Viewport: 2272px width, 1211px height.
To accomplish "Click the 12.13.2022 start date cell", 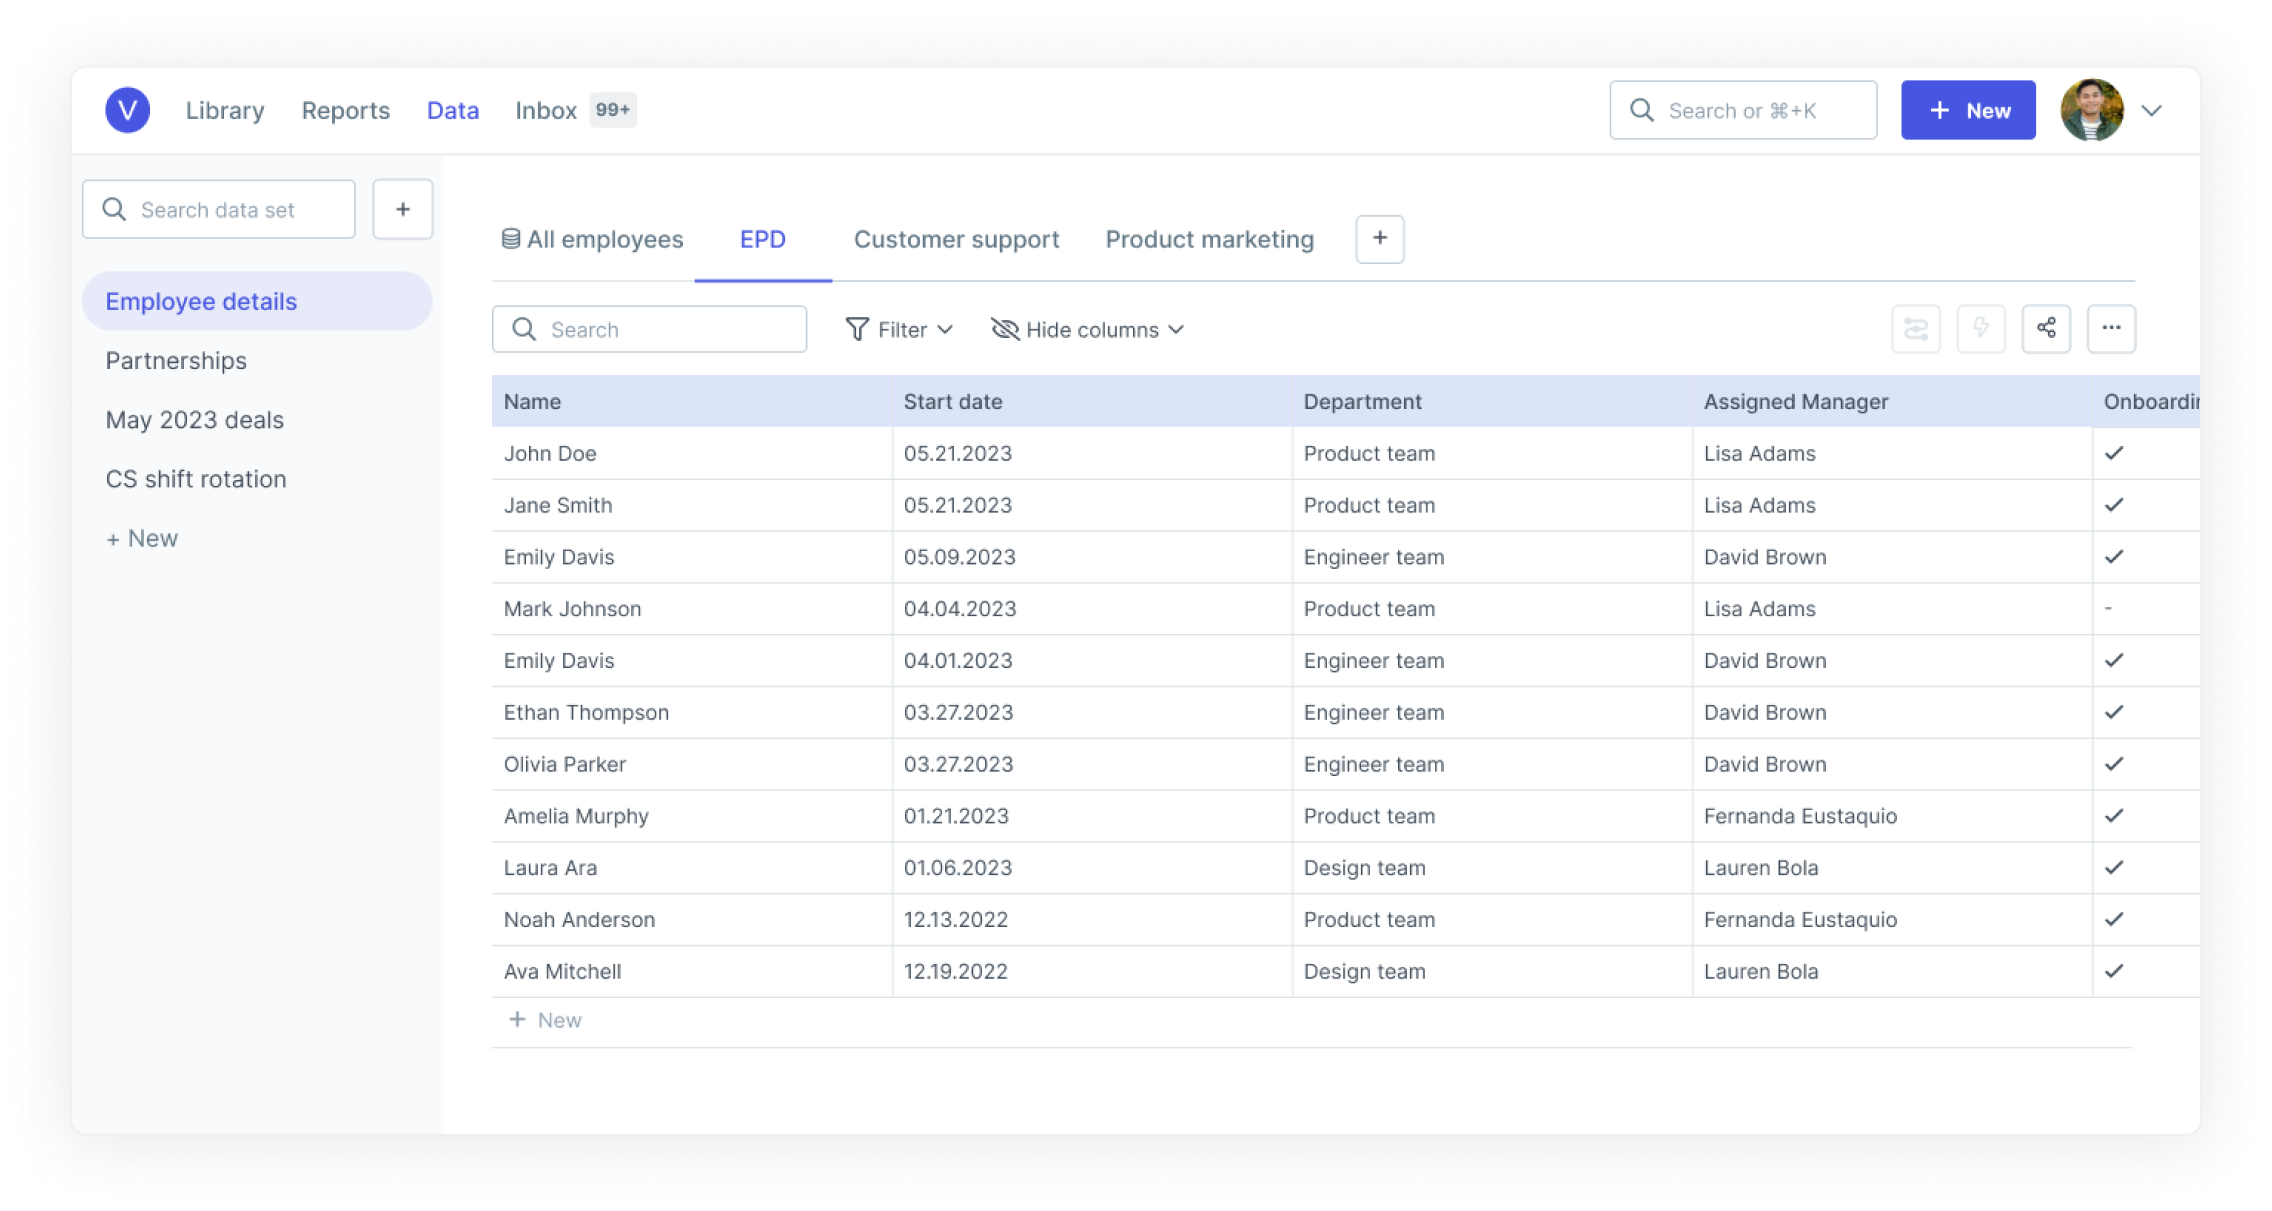I will (1092, 920).
